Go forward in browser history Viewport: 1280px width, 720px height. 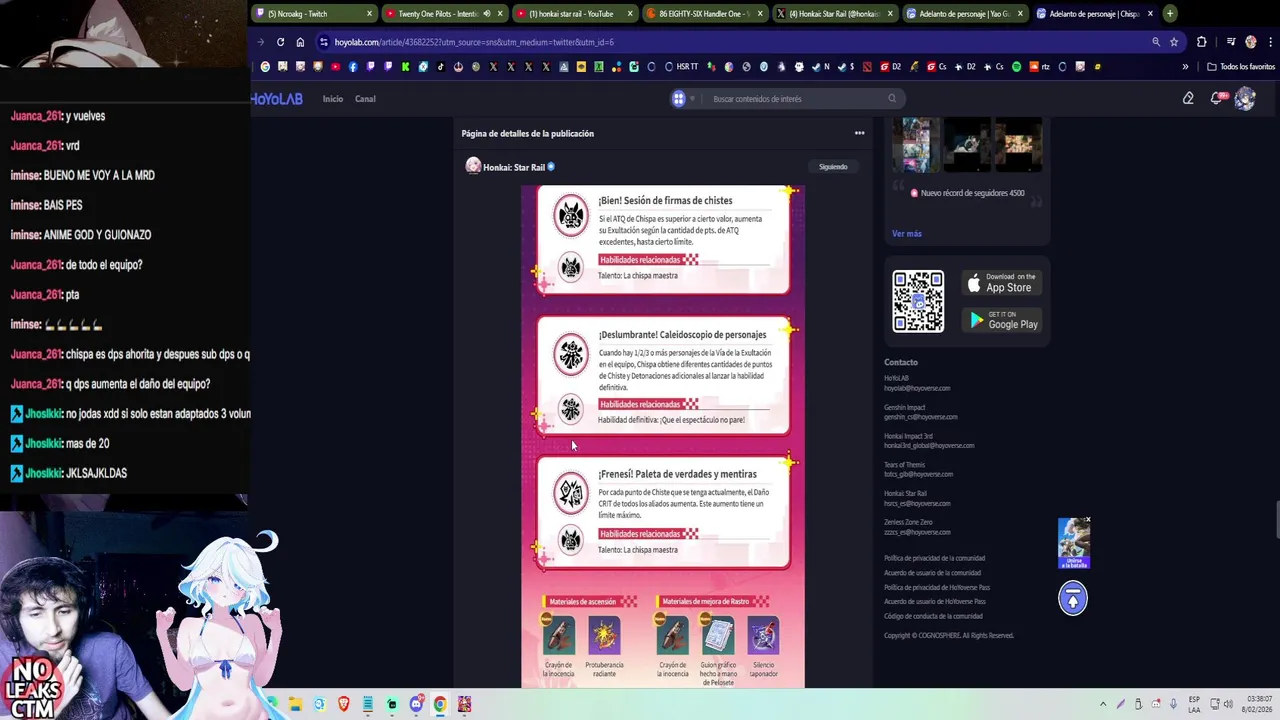tap(261, 42)
